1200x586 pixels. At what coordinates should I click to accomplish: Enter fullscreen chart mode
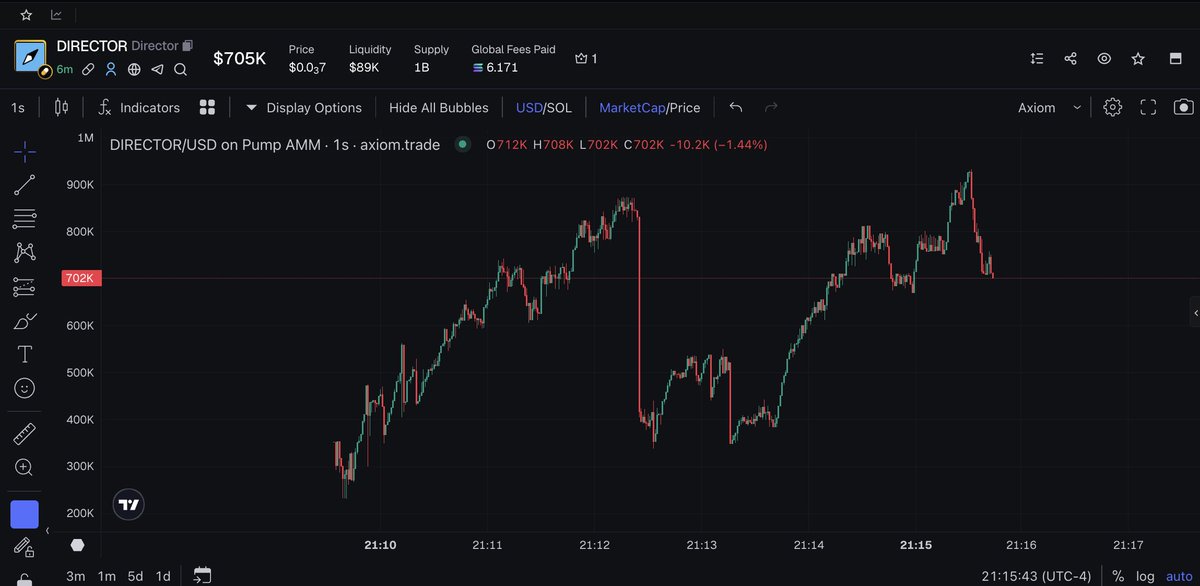pos(1148,107)
